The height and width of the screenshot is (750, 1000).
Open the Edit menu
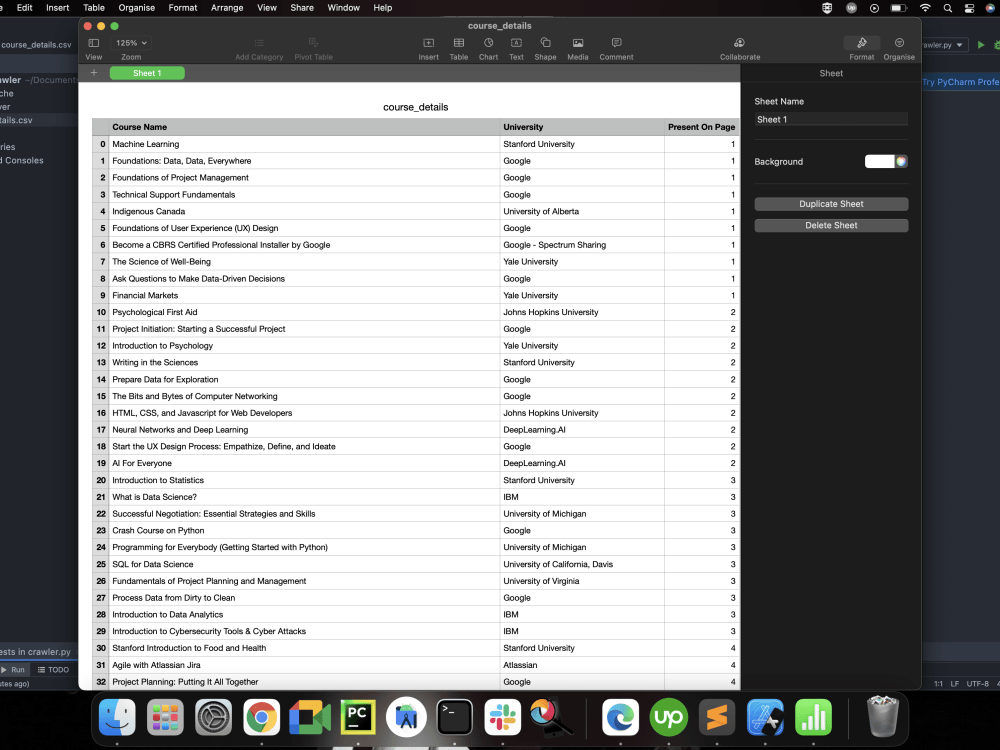click(x=25, y=8)
